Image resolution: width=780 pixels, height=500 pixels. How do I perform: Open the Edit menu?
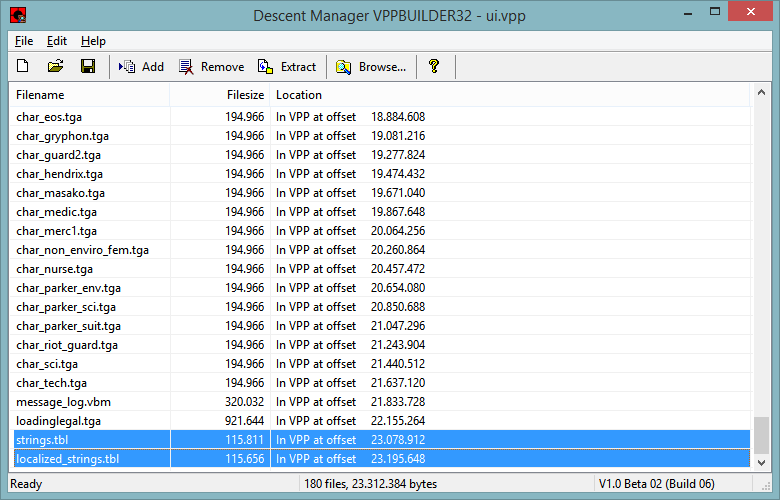click(57, 41)
